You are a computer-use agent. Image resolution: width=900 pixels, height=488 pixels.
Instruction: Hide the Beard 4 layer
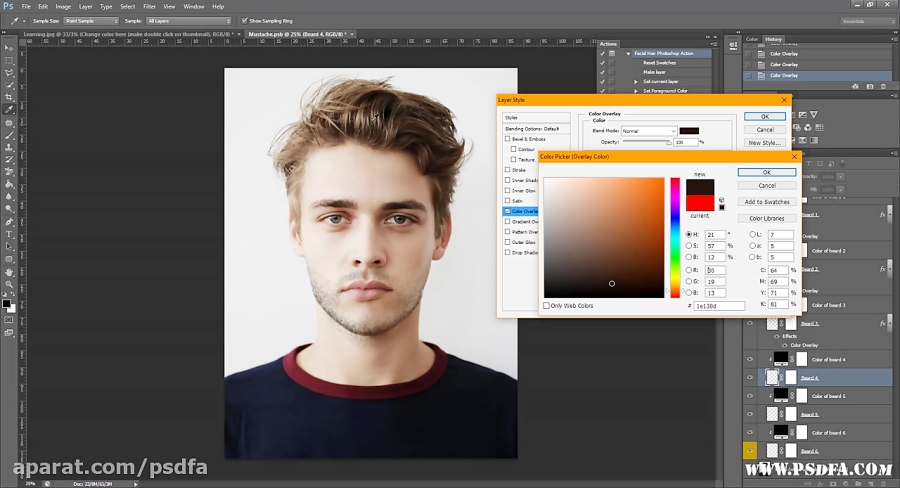coord(750,377)
